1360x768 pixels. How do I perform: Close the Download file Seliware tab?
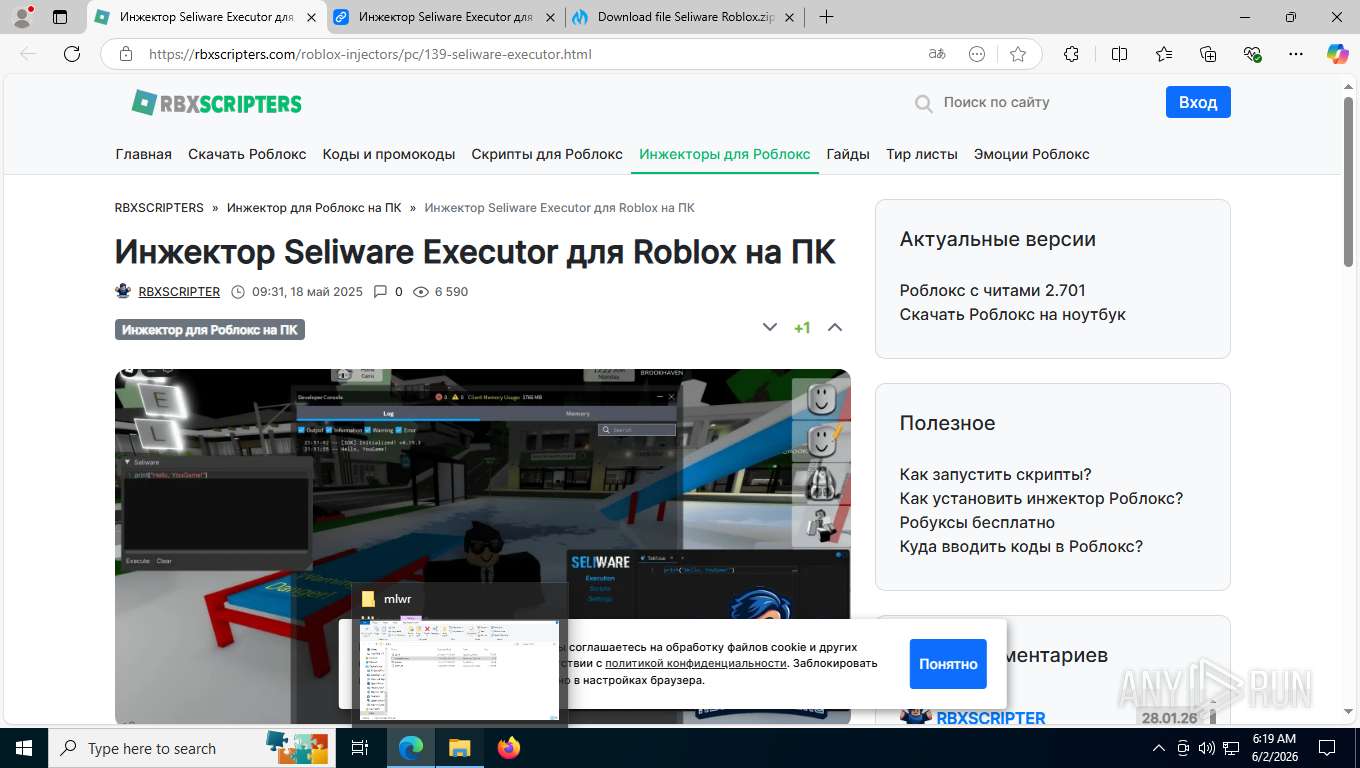tap(789, 17)
